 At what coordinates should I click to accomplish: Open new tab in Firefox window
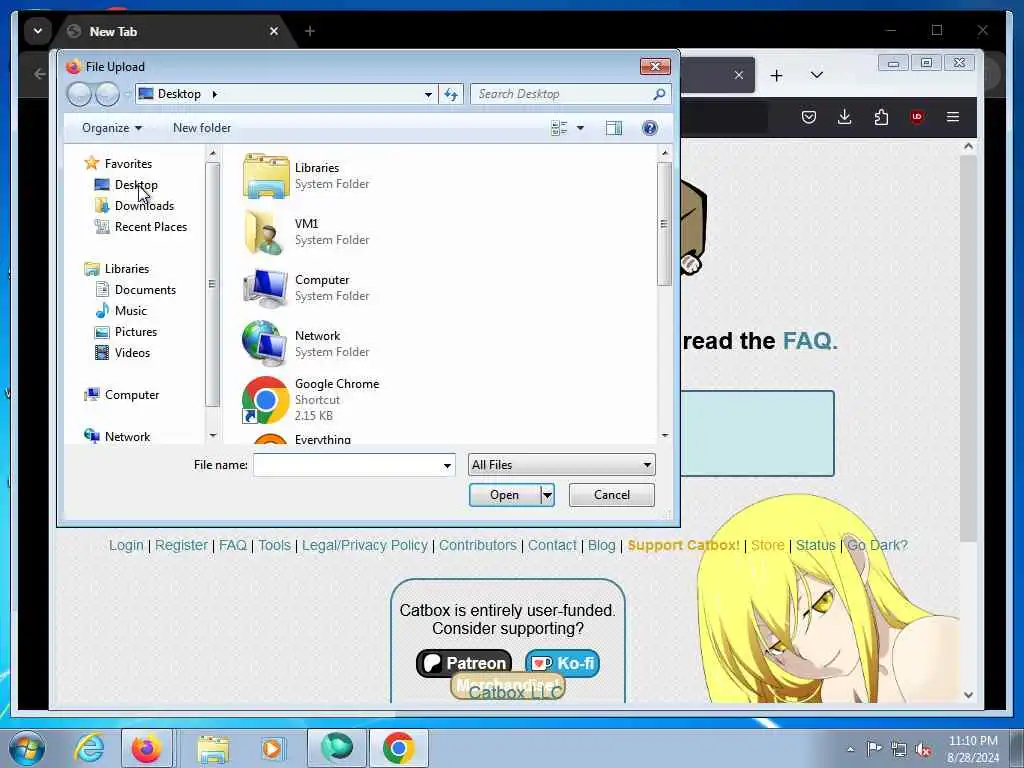click(x=776, y=76)
